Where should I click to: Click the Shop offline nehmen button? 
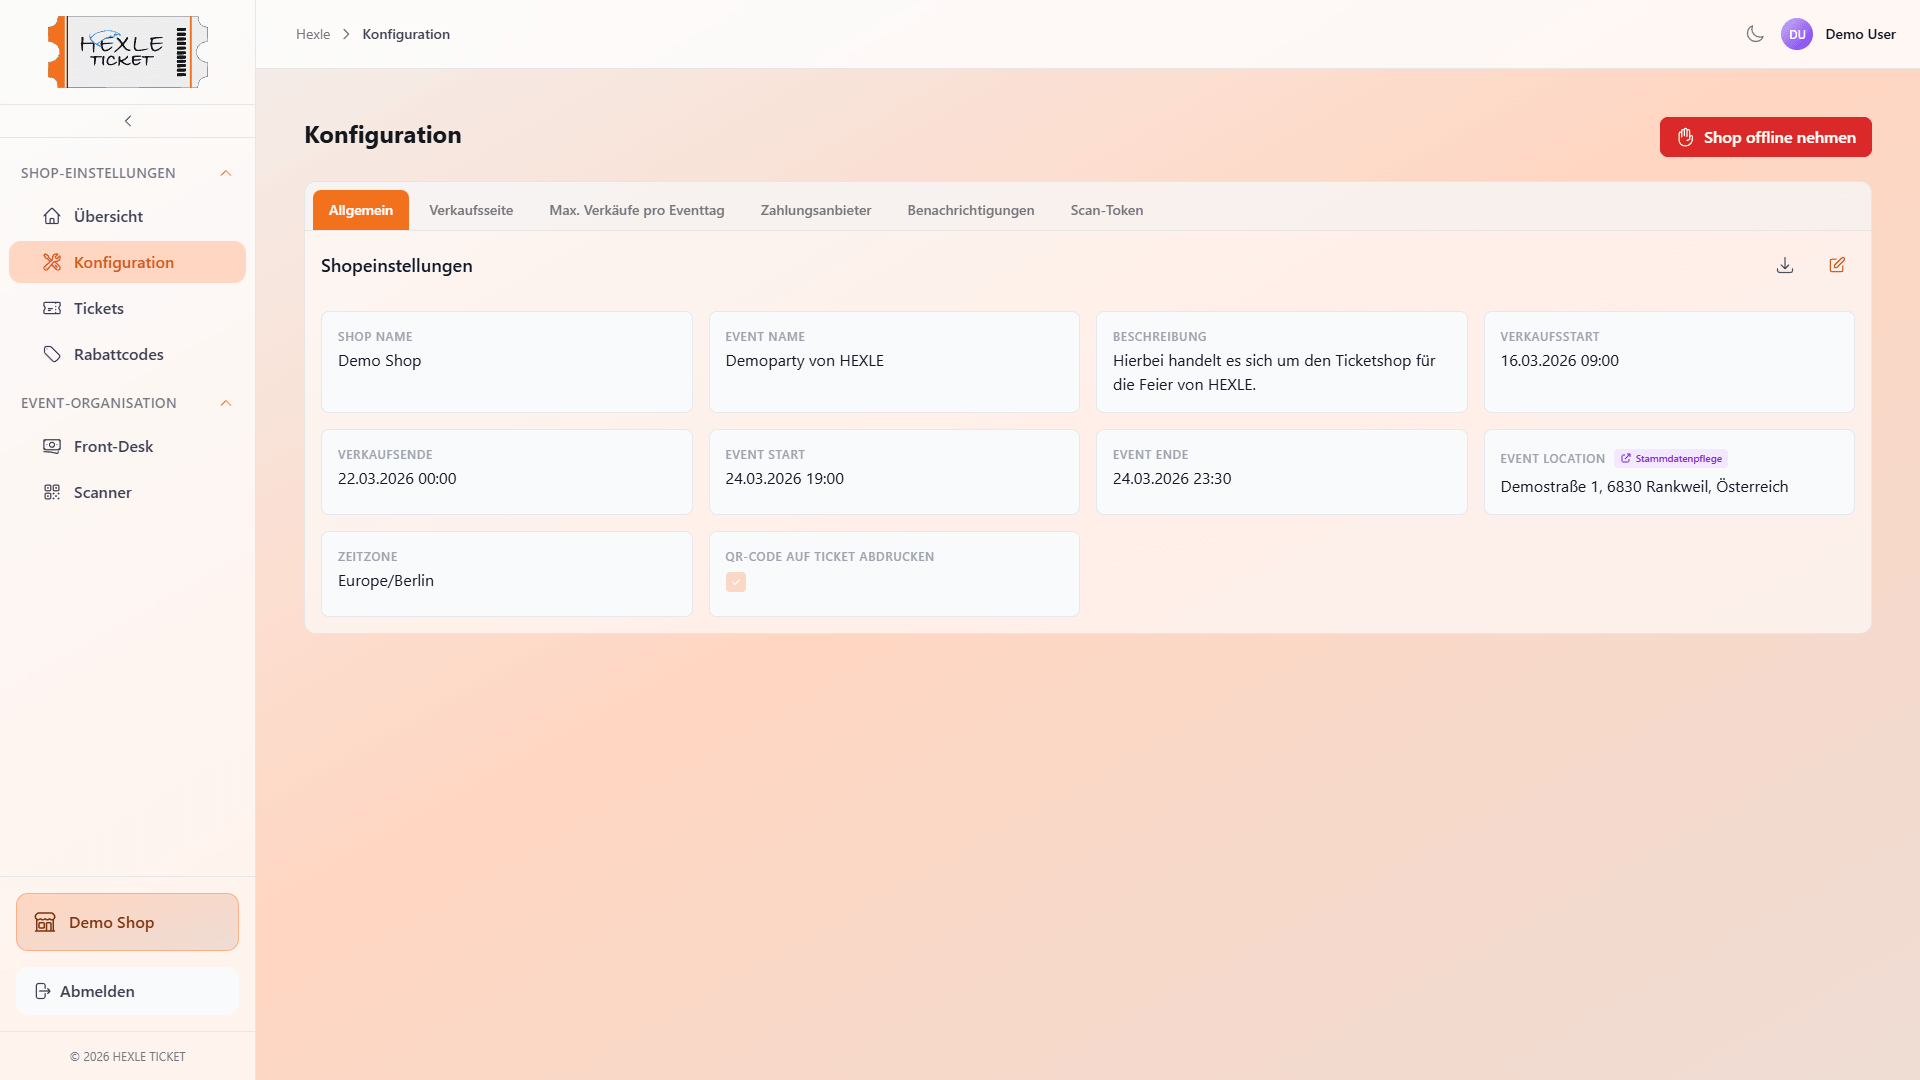point(1765,137)
